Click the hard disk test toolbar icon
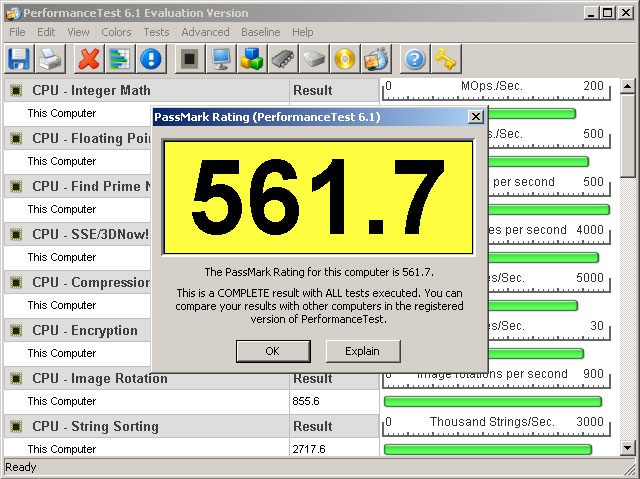The width and height of the screenshot is (640, 479). (314, 59)
